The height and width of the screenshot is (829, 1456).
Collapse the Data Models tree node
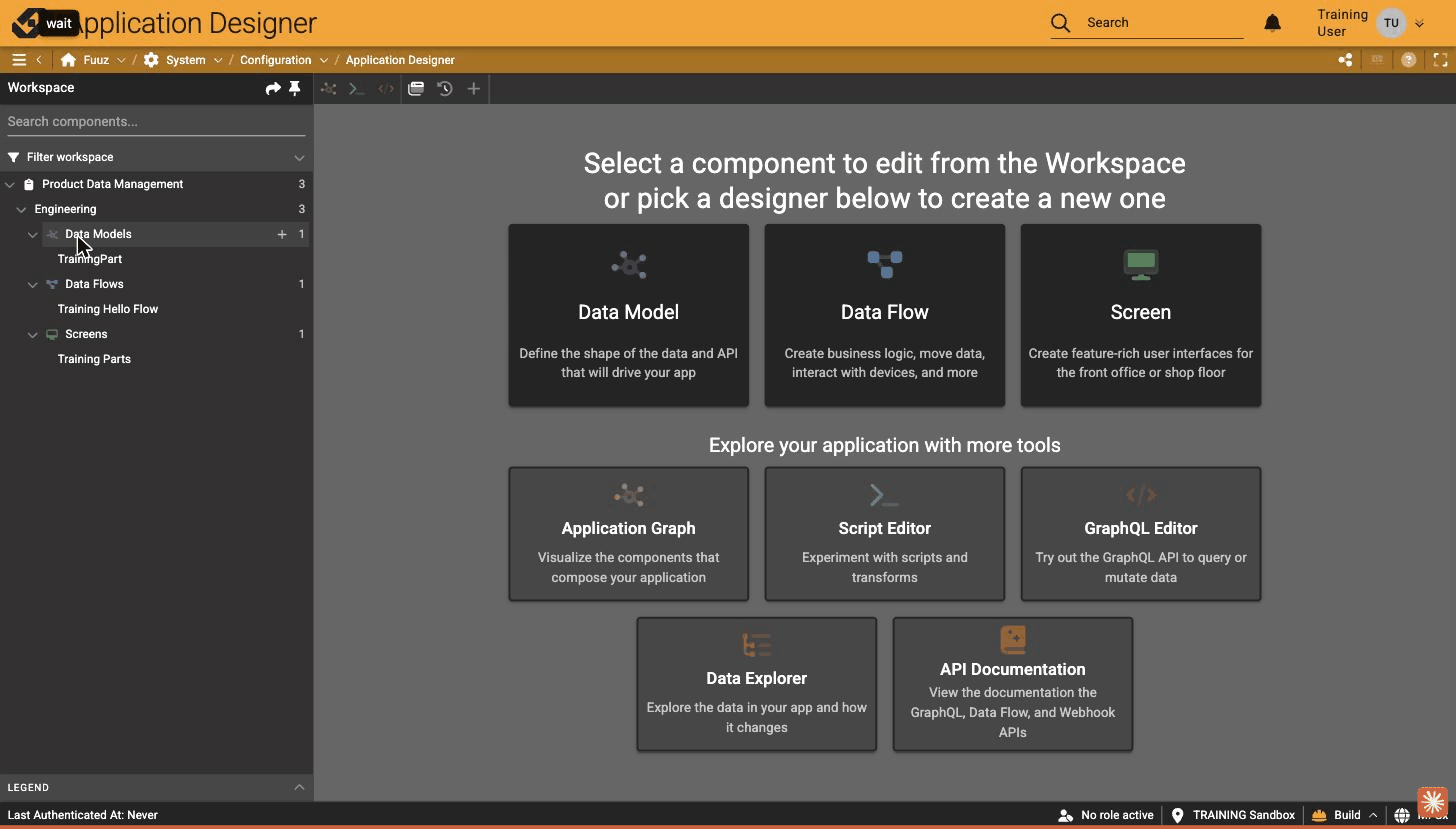33,234
